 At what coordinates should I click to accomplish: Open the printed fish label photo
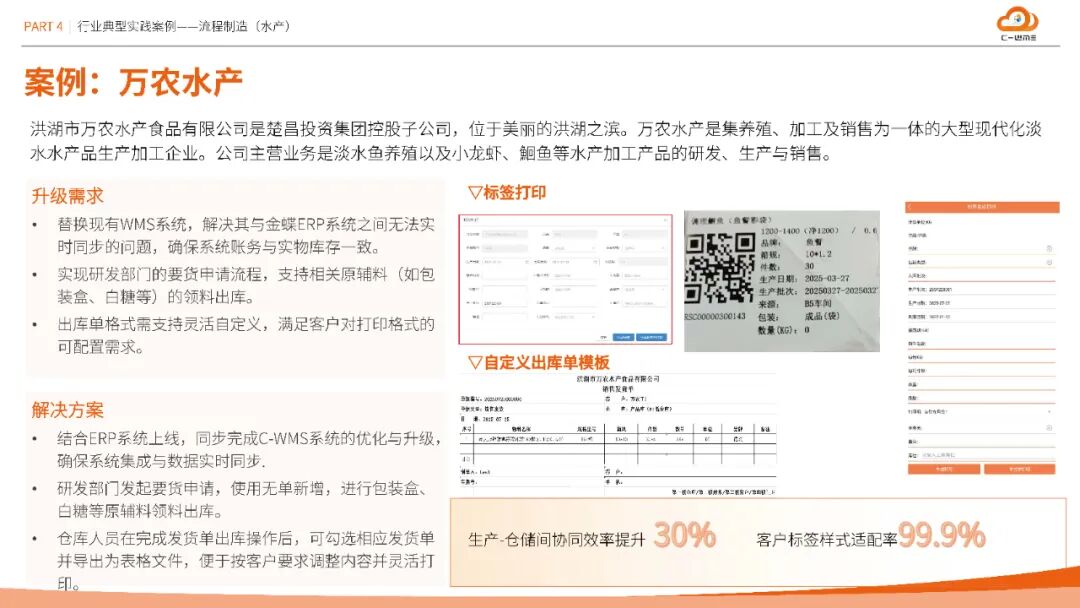tap(782, 281)
